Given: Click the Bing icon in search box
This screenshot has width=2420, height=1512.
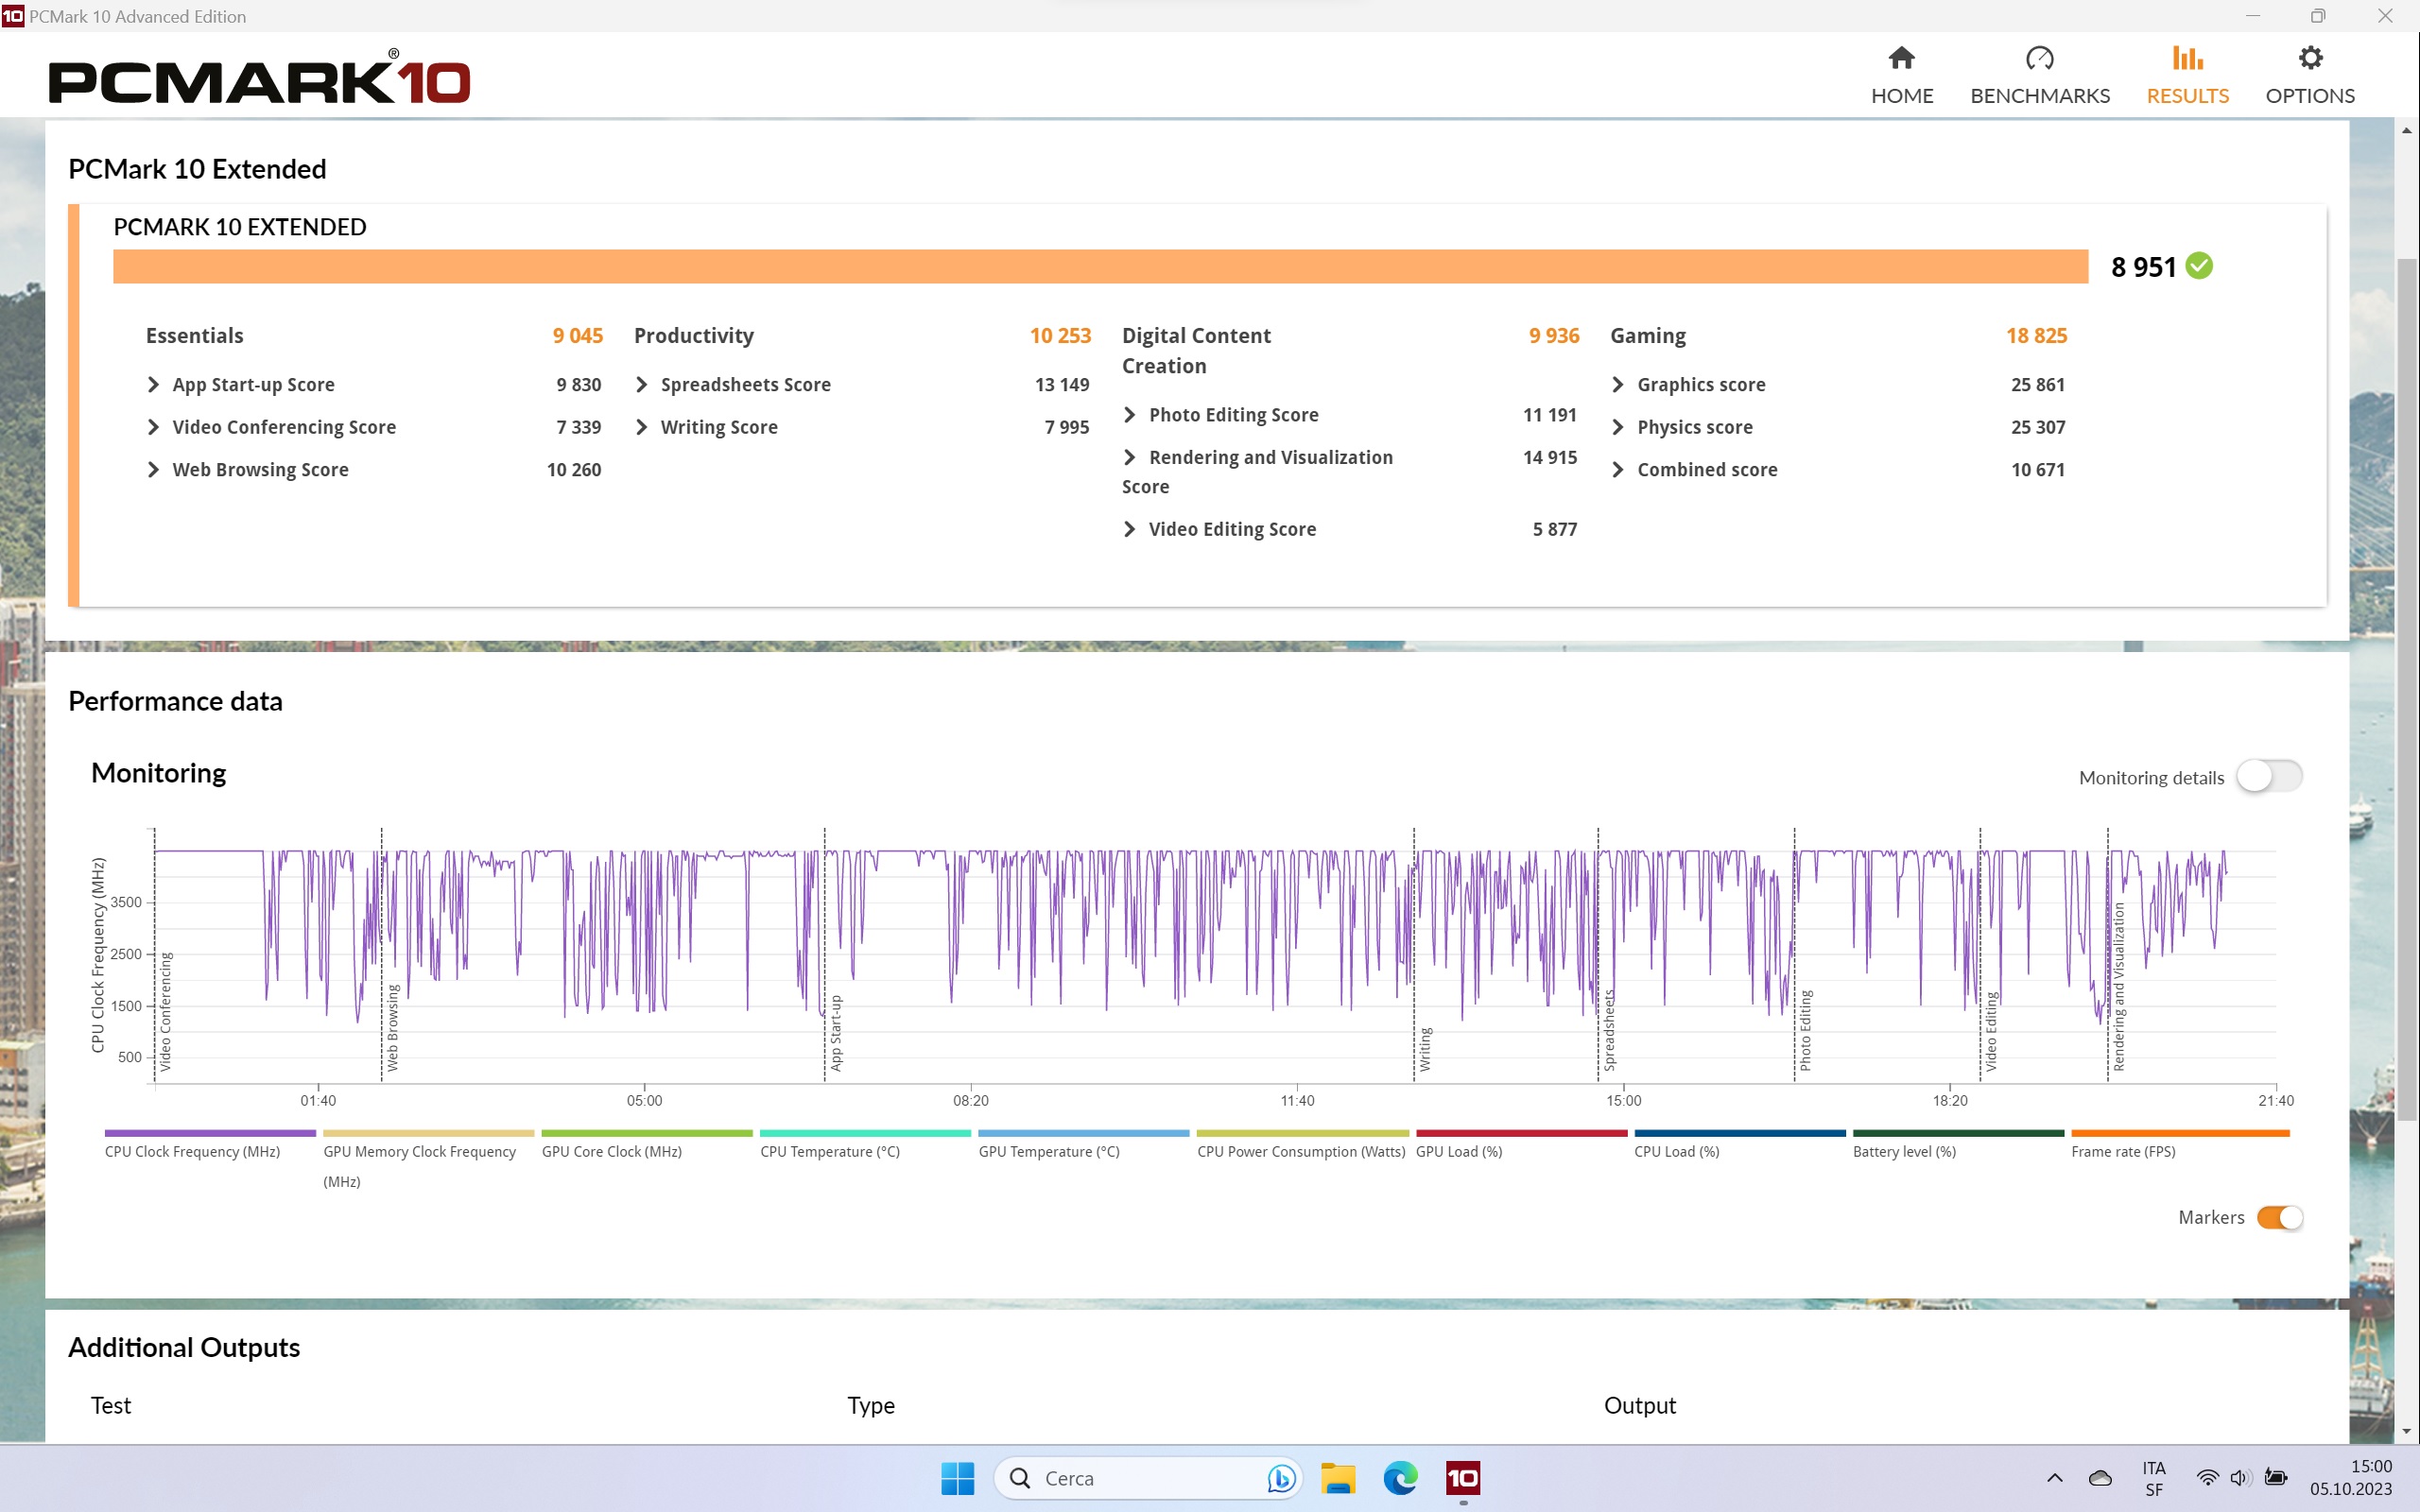Looking at the screenshot, I should (1281, 1478).
